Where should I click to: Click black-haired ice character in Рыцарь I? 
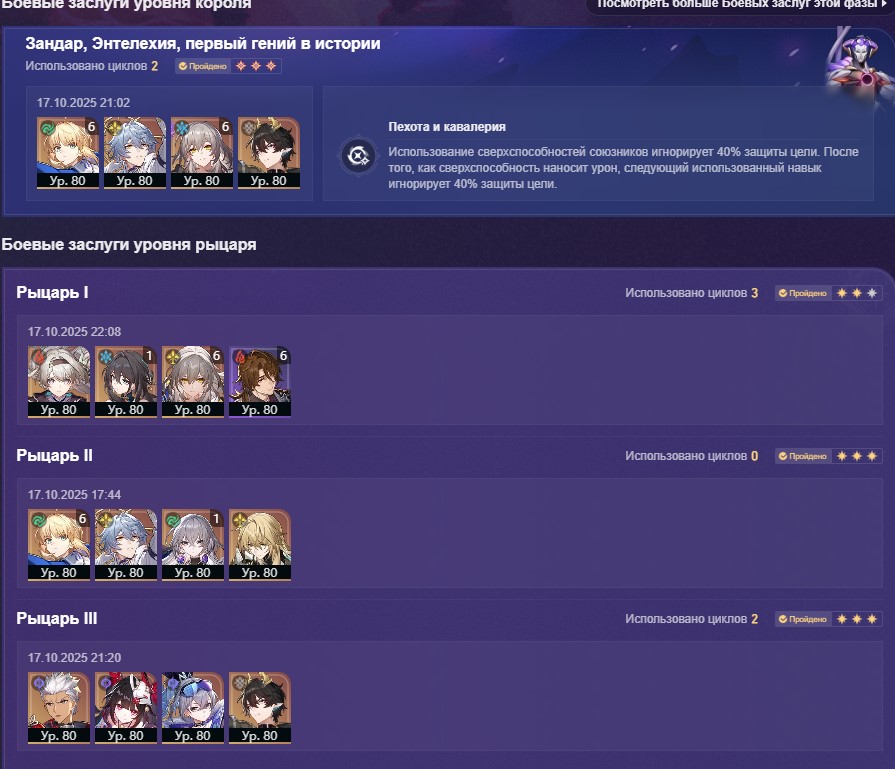click(x=126, y=382)
